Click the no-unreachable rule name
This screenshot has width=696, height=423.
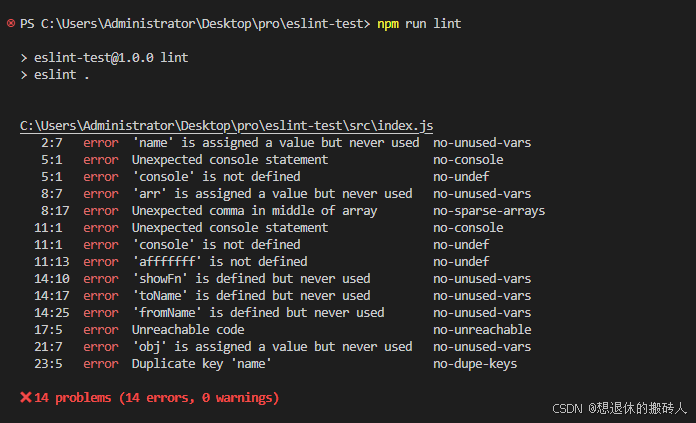[x=482, y=330]
